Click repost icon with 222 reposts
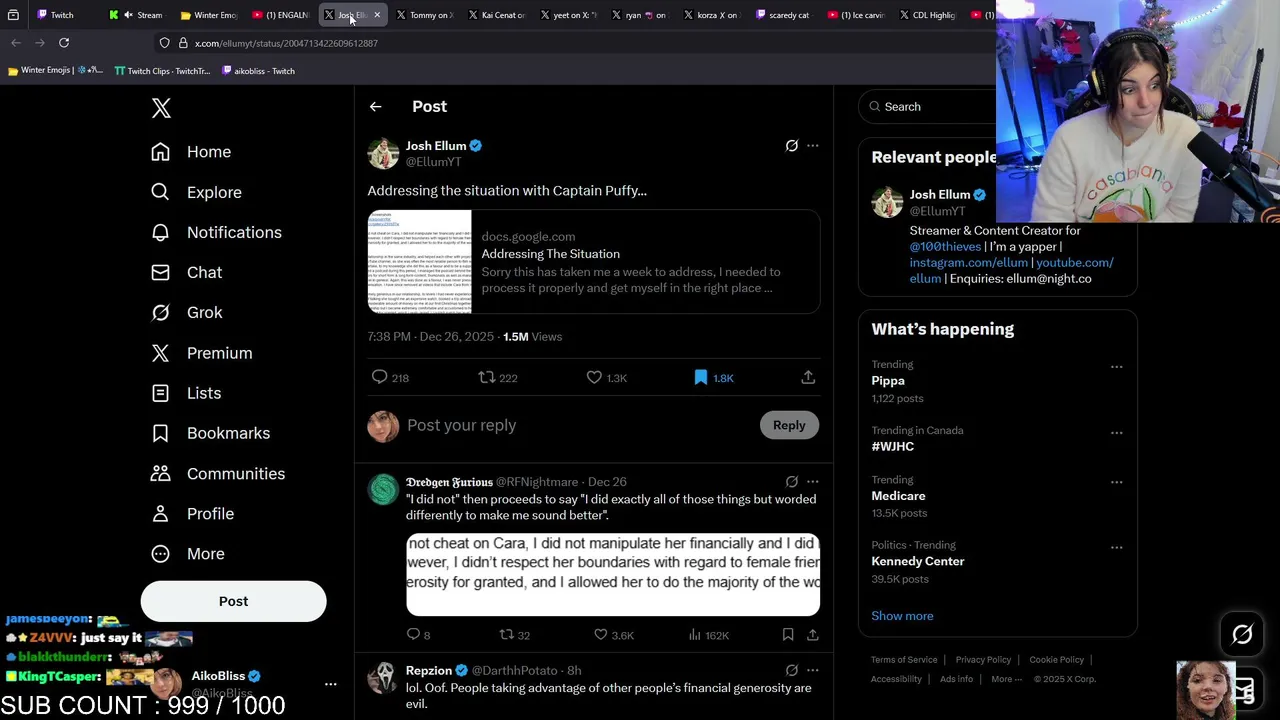This screenshot has width=1280, height=720. tap(486, 377)
